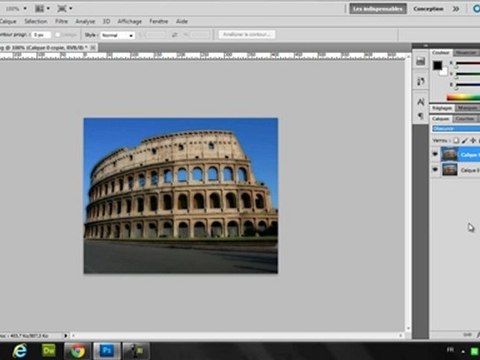480x360 pixels.
Task: Toggle the Lissage checkbox
Action: point(58,35)
